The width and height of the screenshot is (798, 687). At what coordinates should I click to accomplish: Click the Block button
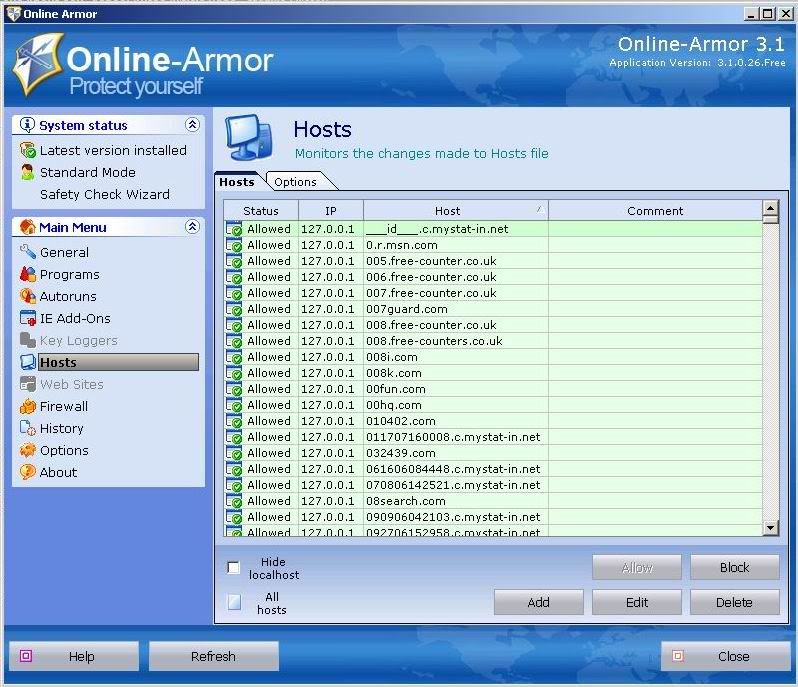734,567
